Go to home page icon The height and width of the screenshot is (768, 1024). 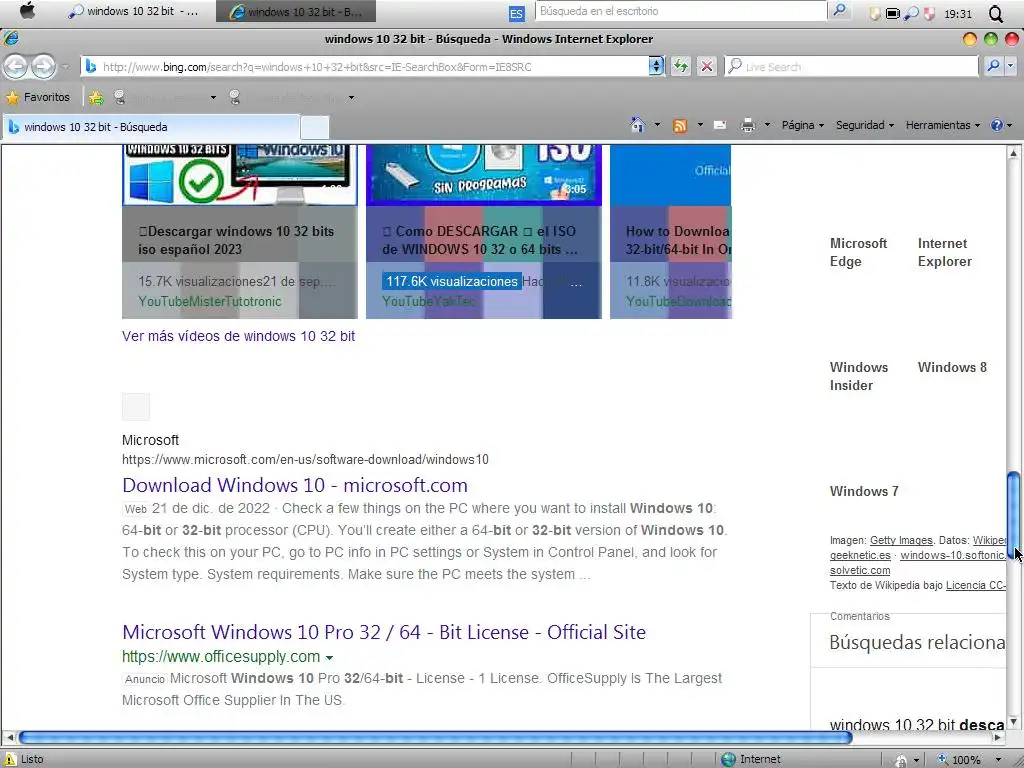click(637, 125)
